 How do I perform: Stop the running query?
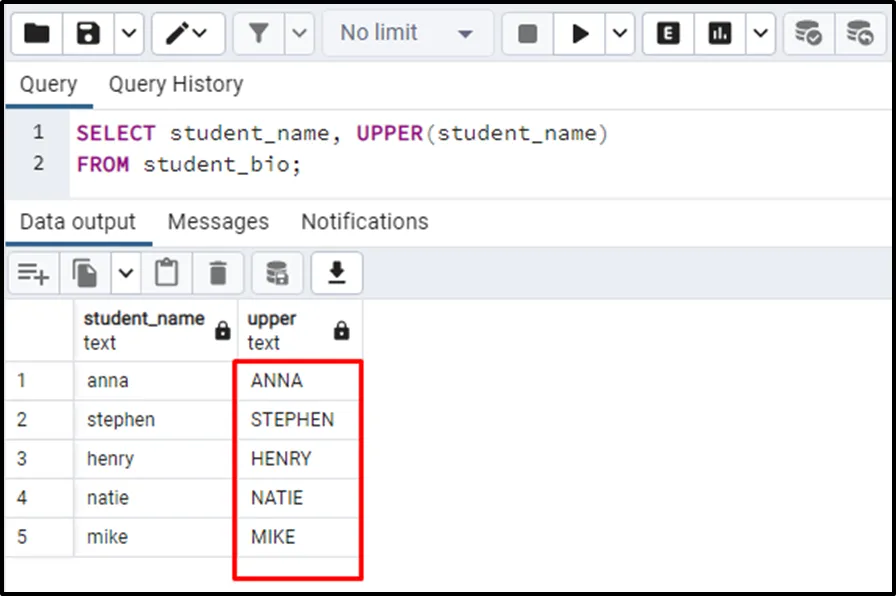(527, 34)
